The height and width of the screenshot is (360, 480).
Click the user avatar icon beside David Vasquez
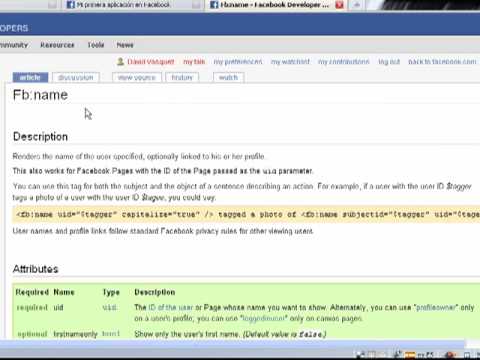[x=120, y=62]
